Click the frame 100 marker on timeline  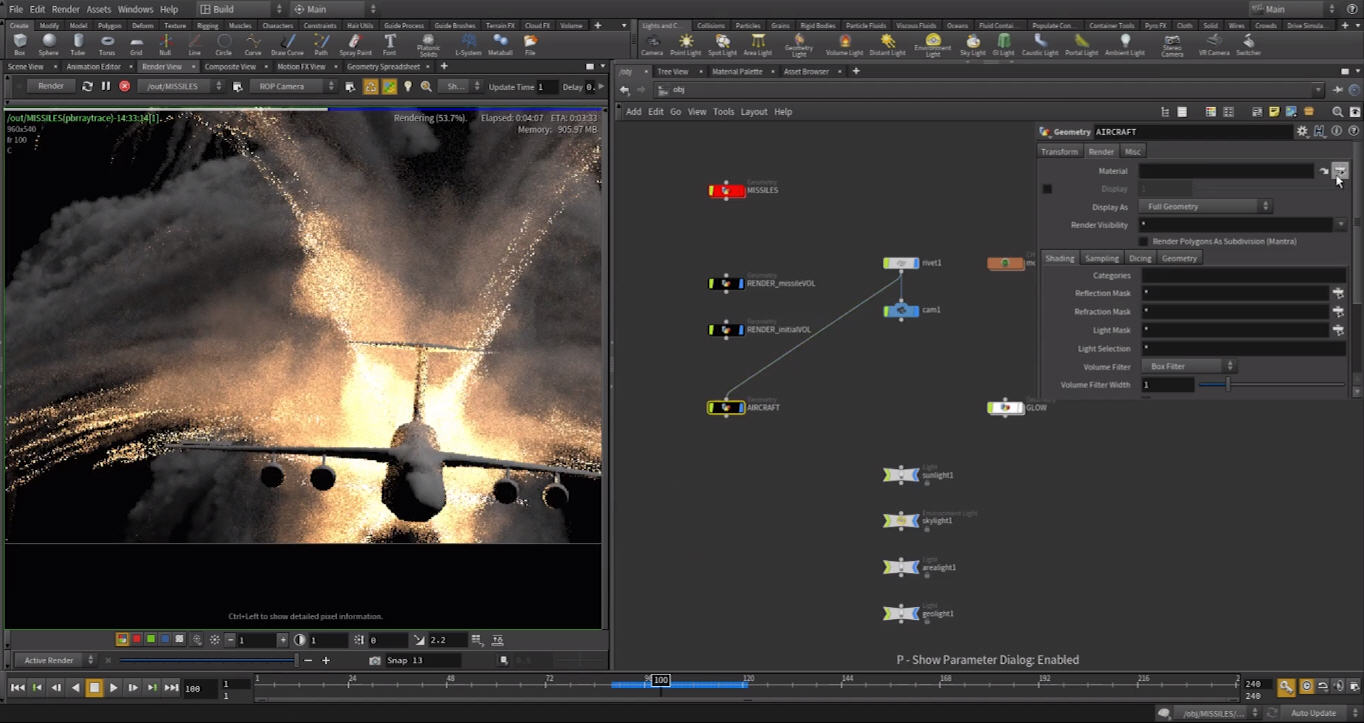[x=660, y=680]
